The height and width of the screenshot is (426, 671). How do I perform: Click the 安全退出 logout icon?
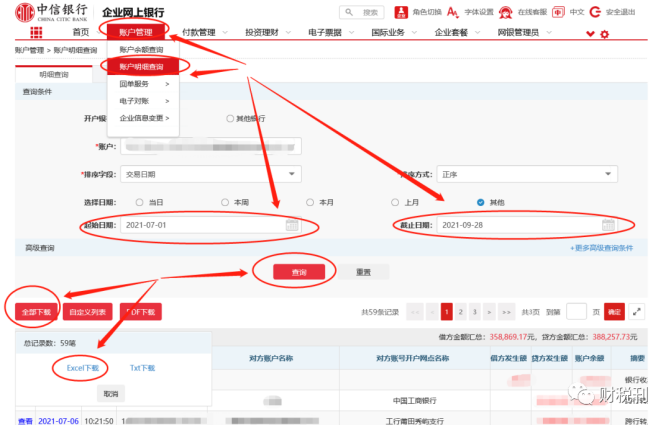click(x=595, y=12)
